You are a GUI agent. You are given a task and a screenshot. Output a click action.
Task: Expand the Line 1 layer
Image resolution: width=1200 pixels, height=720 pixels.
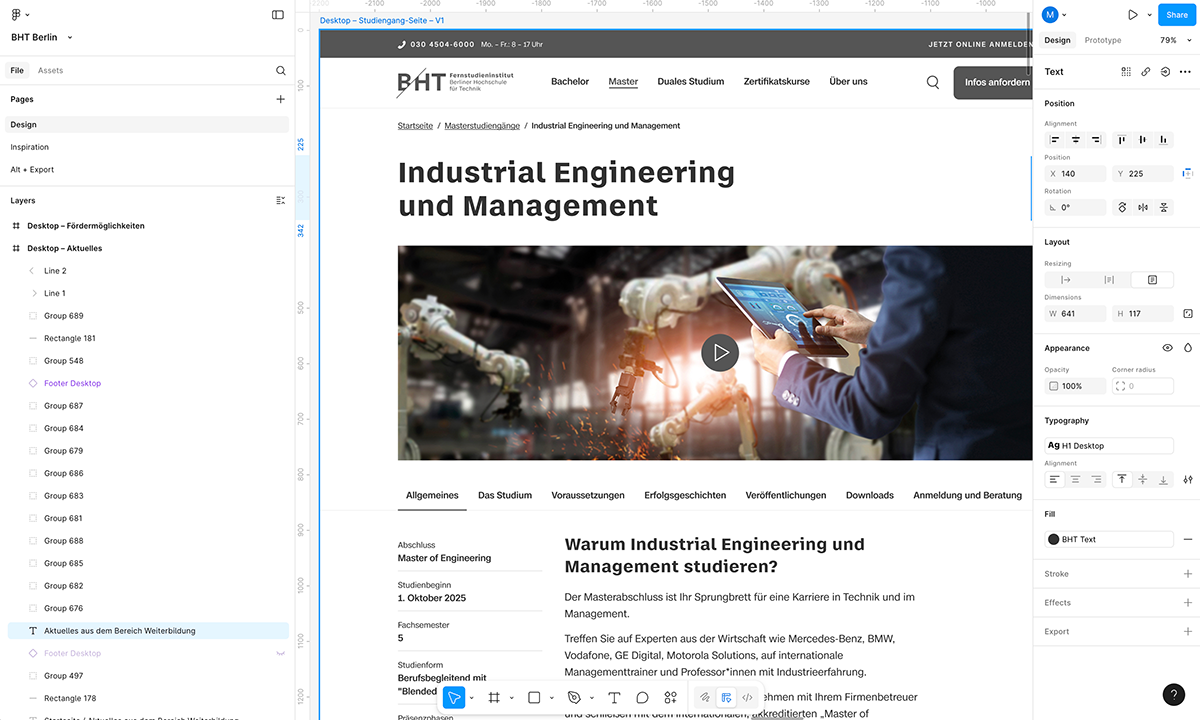pos(33,293)
